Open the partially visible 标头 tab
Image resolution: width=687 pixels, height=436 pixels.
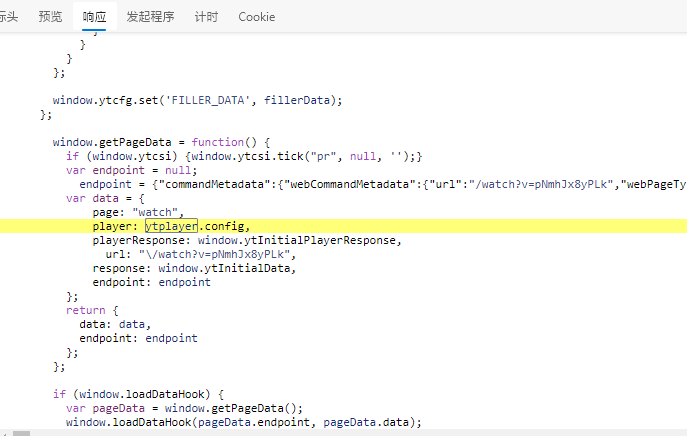tap(9, 17)
